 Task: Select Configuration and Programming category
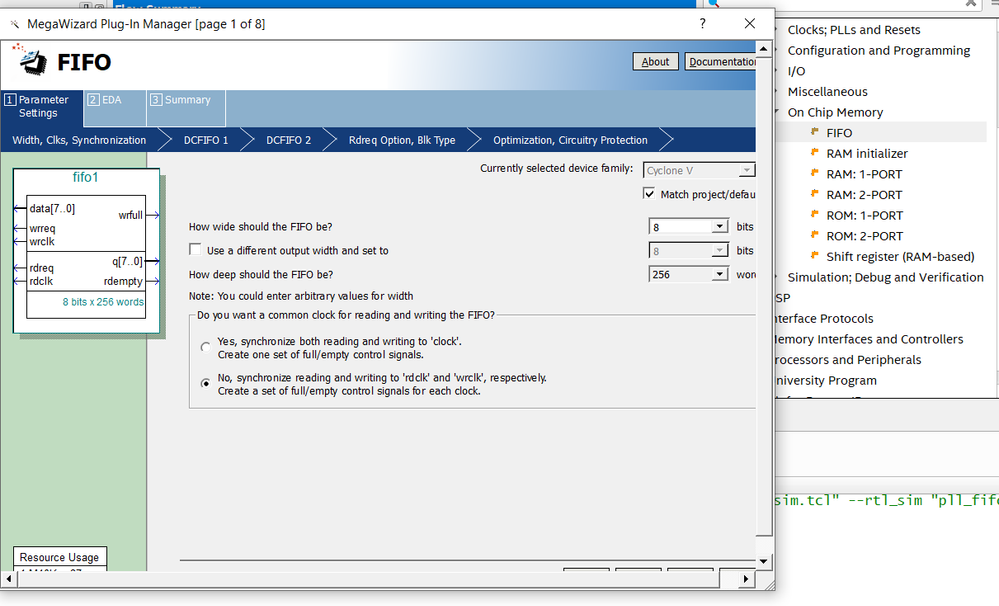pyautogui.click(x=879, y=50)
